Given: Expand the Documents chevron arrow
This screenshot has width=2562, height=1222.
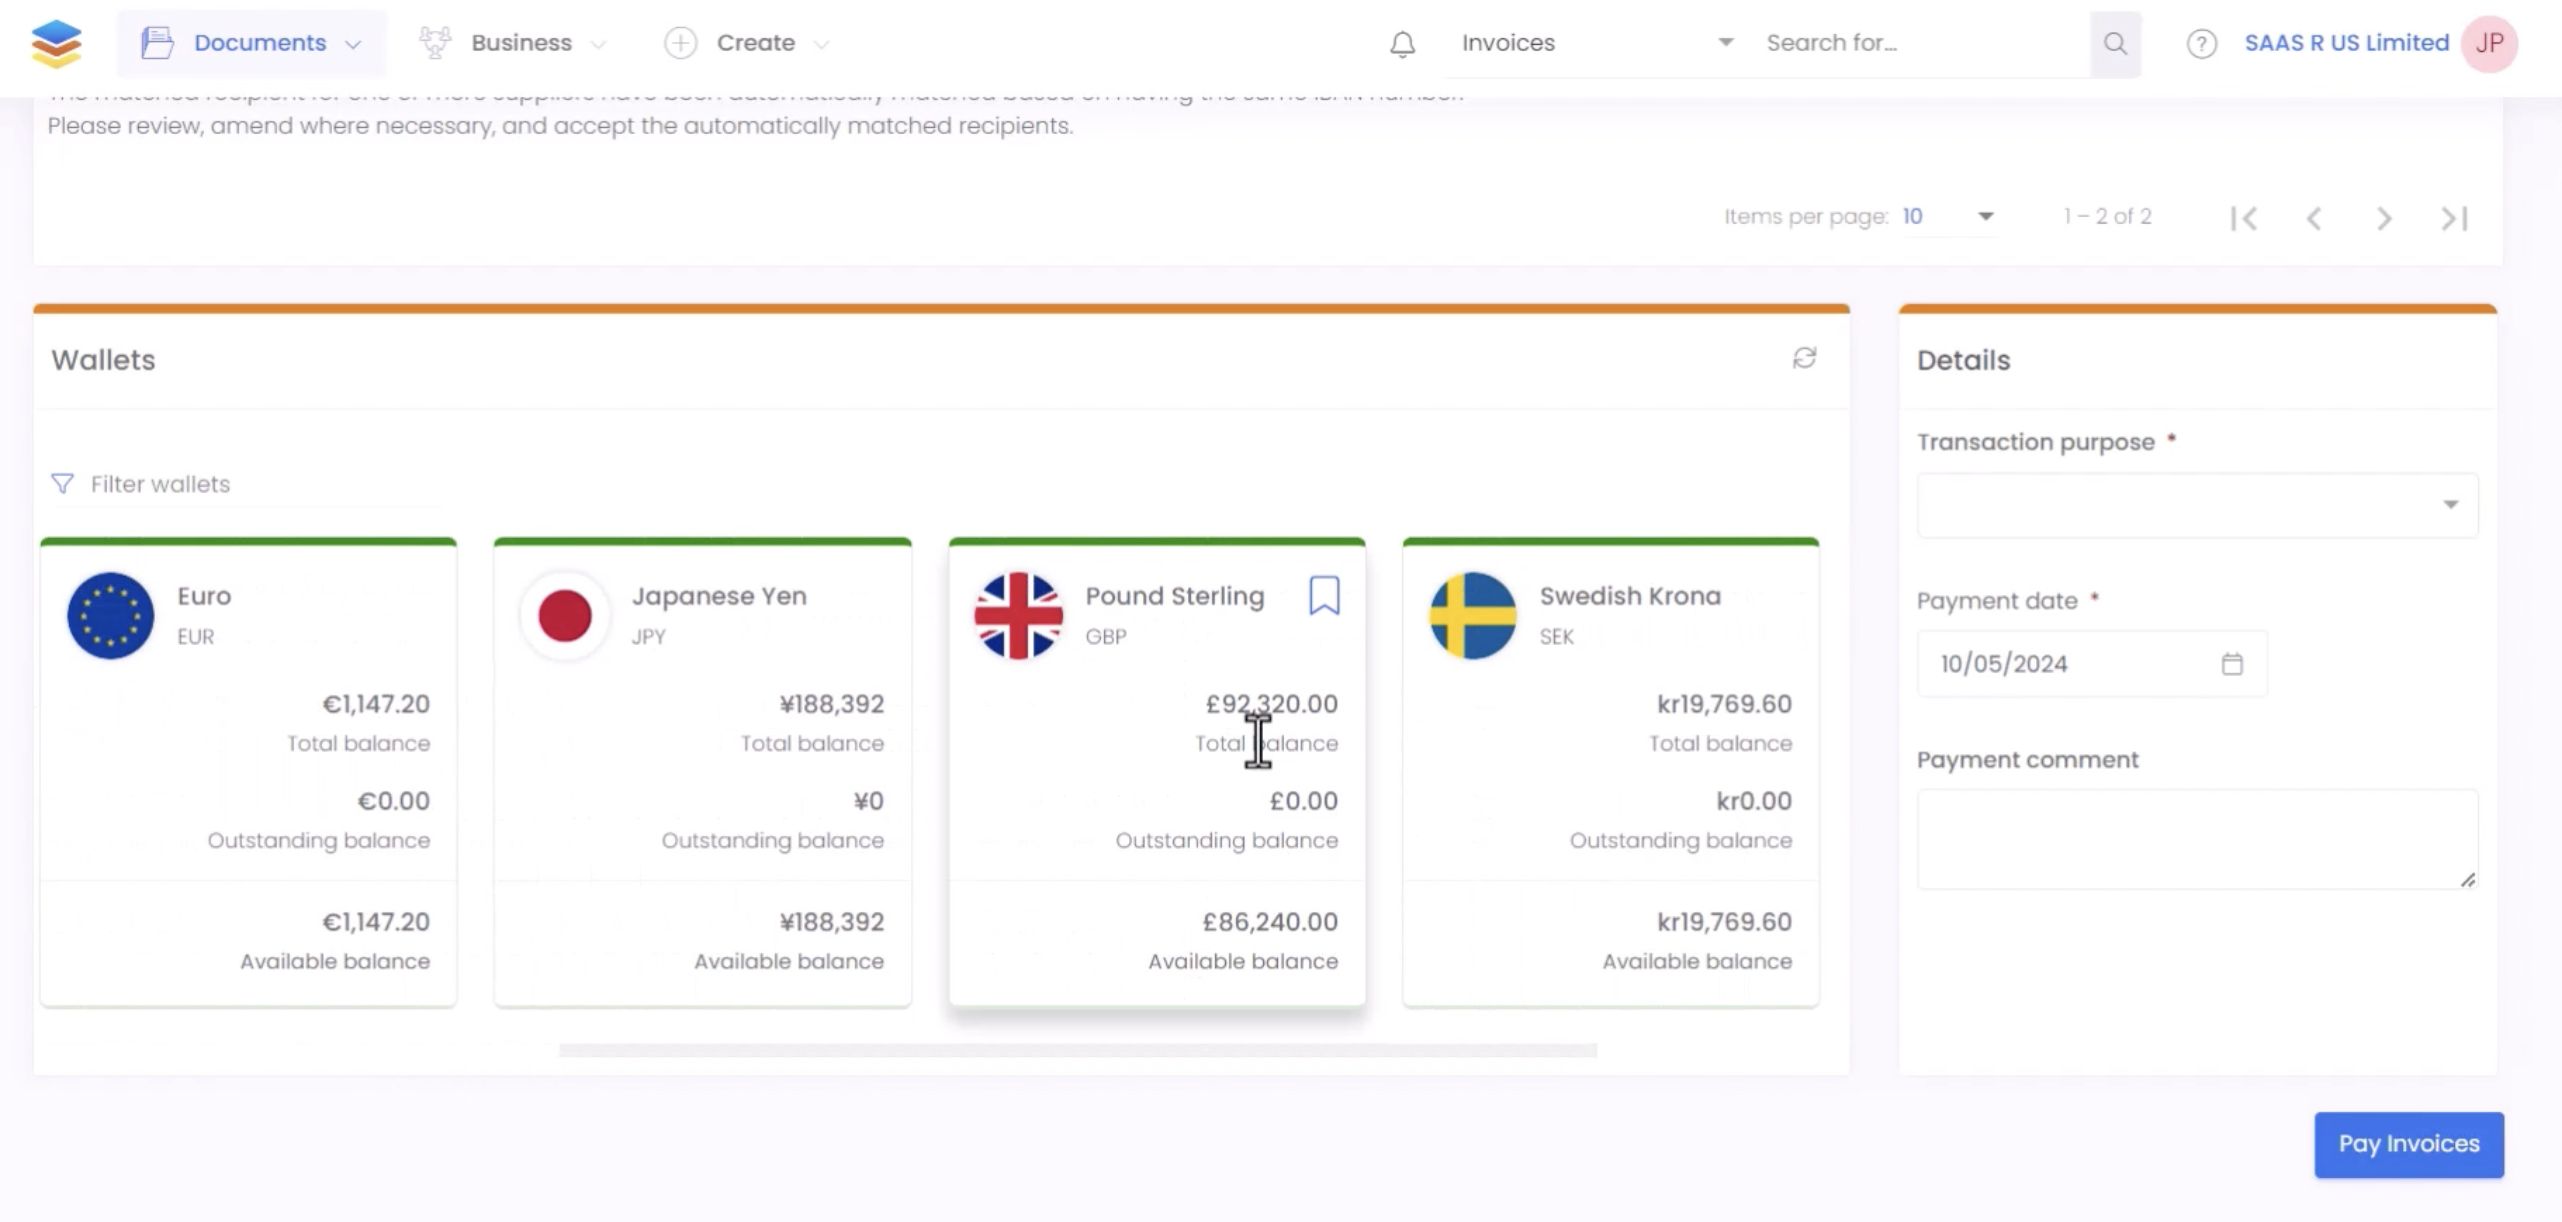Looking at the screenshot, I should [353, 44].
